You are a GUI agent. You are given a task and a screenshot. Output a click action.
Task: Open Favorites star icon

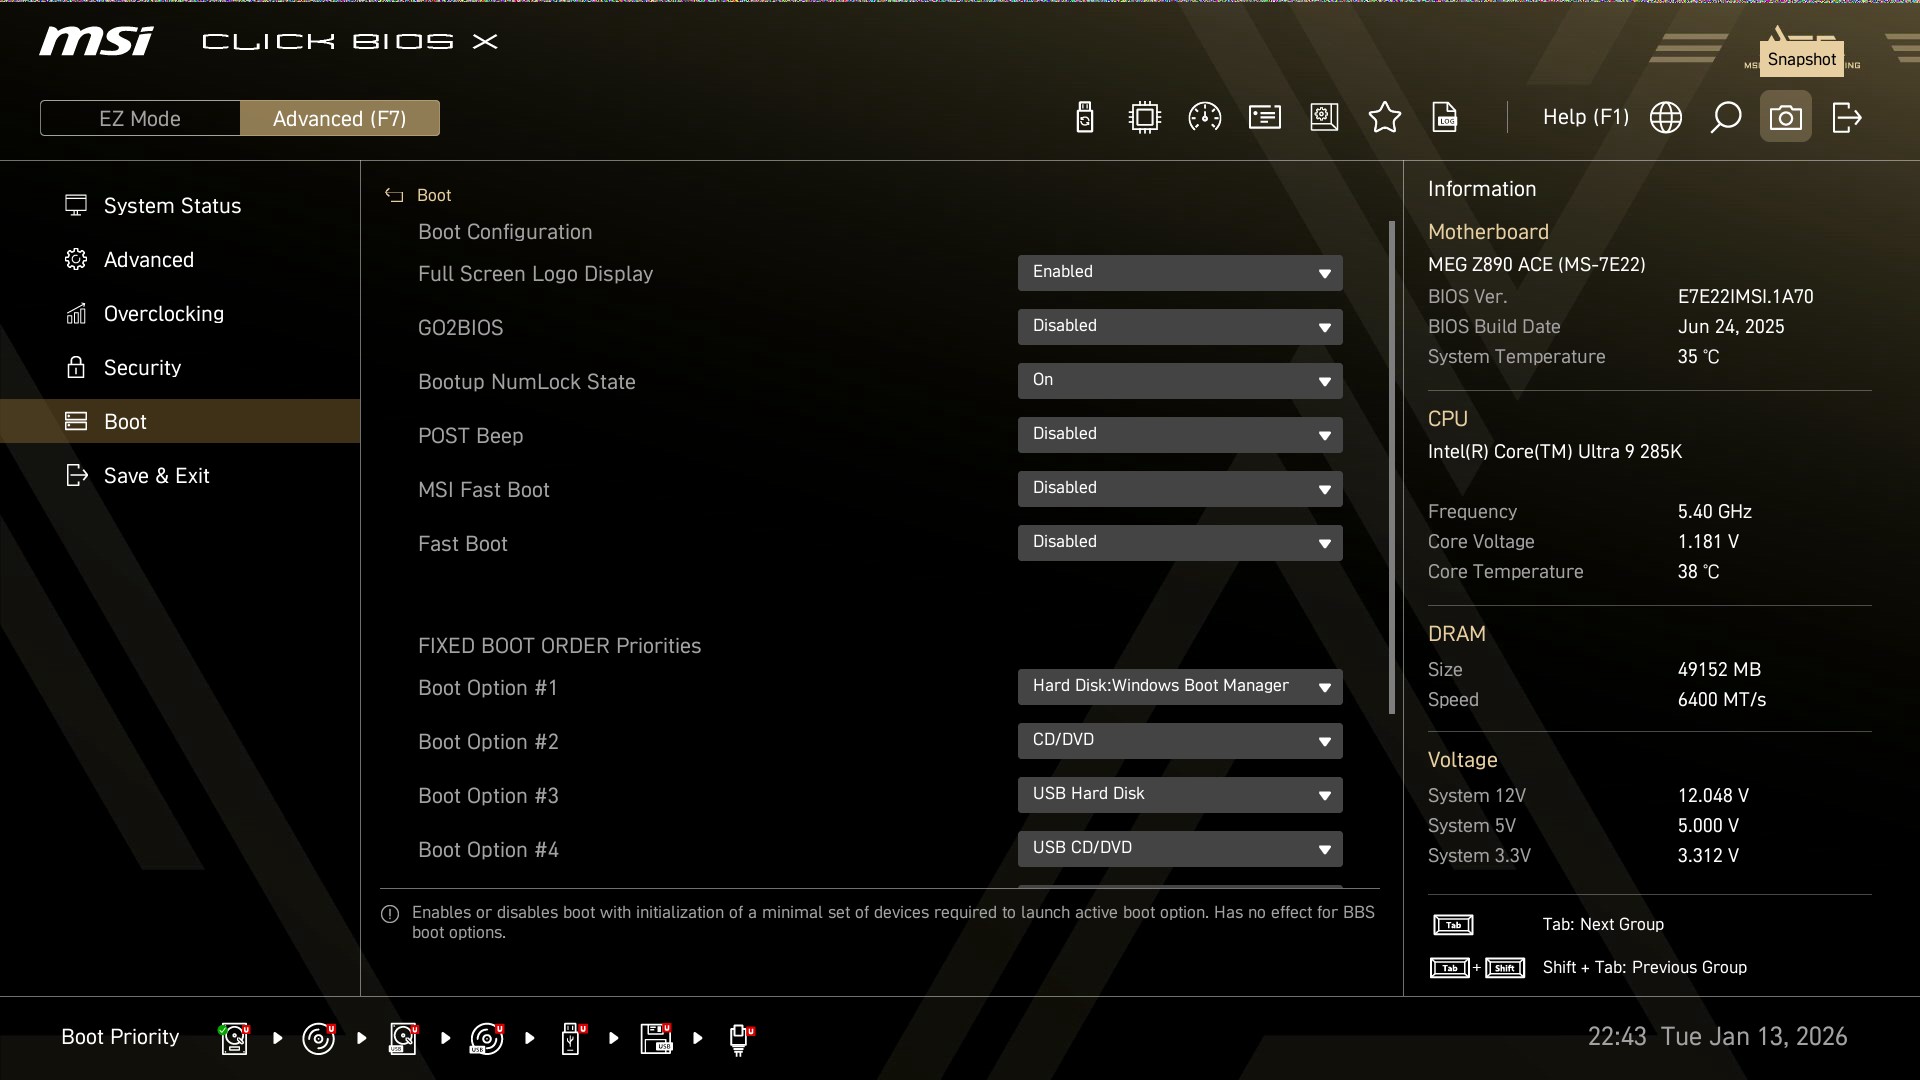pos(1384,118)
